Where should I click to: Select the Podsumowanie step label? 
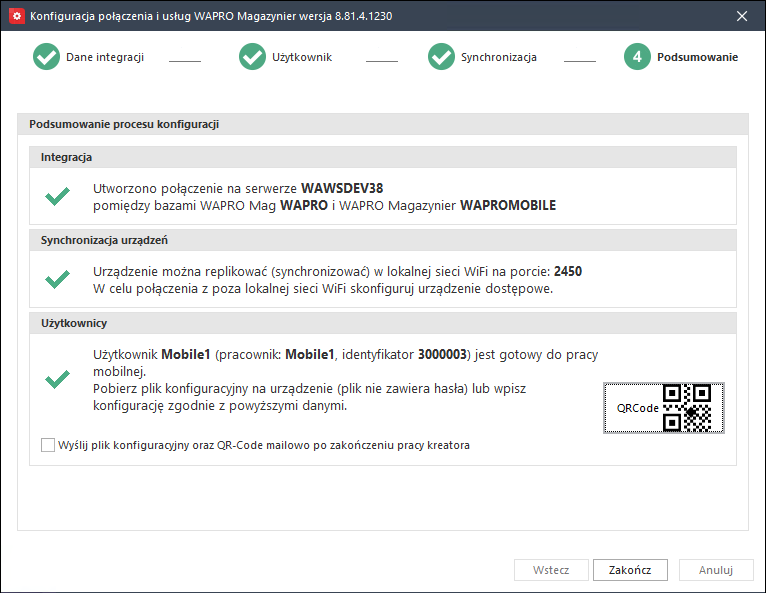click(697, 57)
